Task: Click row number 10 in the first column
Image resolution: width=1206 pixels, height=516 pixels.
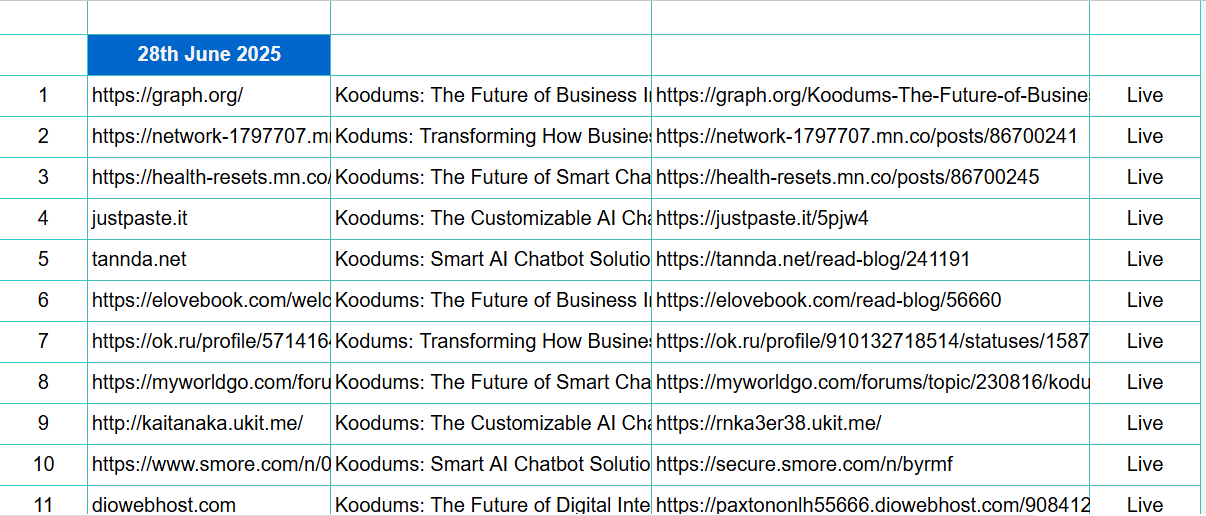Action: pos(43,464)
